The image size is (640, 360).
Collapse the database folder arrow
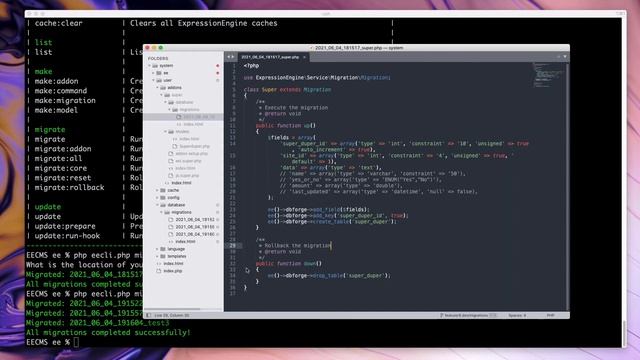coord(158,205)
